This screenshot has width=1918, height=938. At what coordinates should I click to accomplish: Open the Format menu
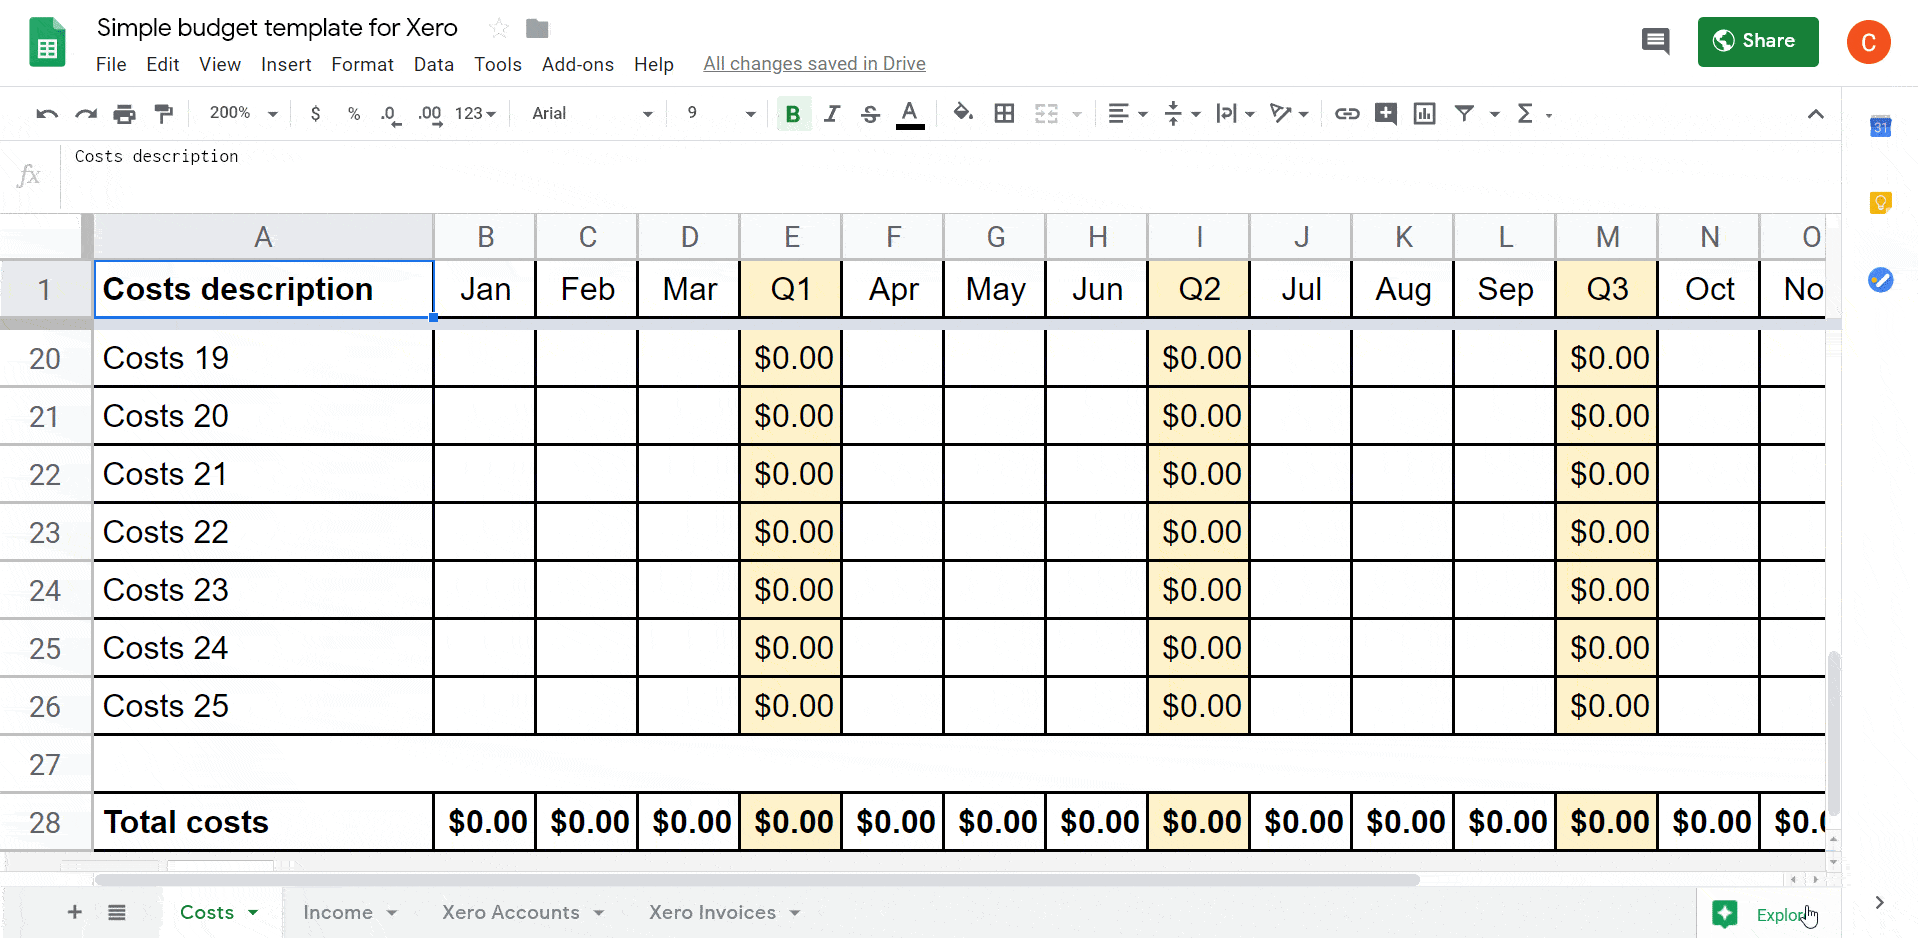(362, 64)
